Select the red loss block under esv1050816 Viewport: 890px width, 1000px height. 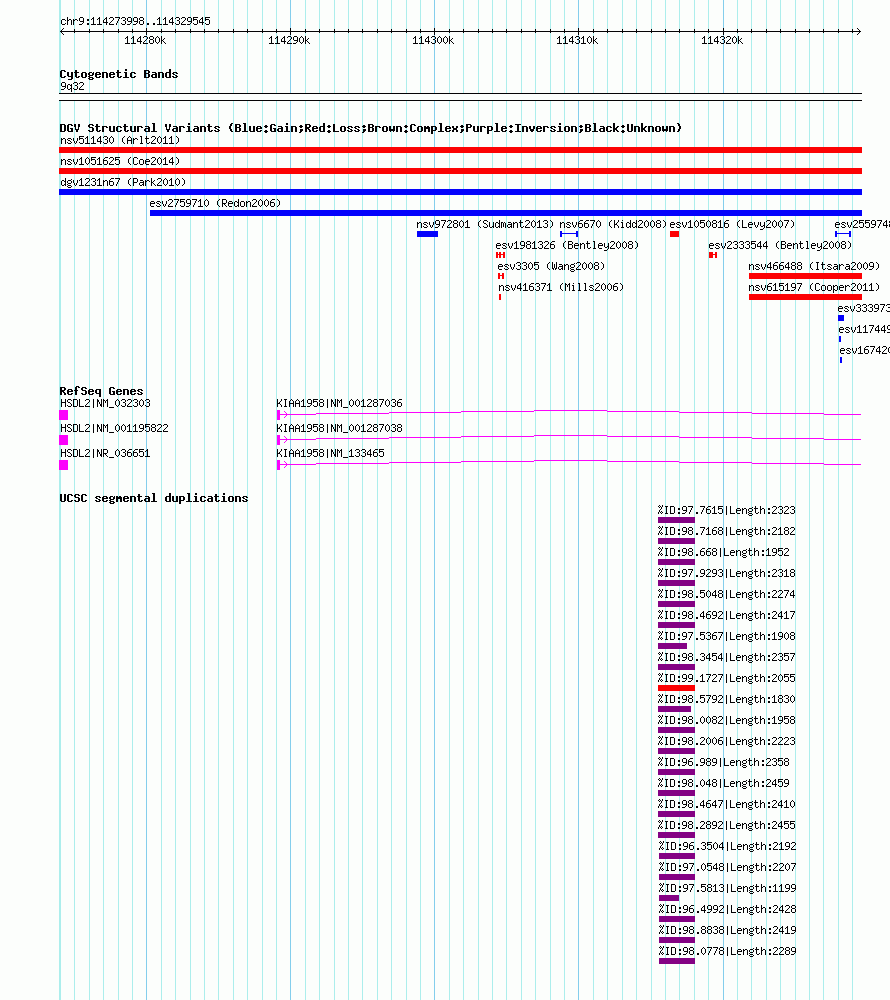coord(675,234)
